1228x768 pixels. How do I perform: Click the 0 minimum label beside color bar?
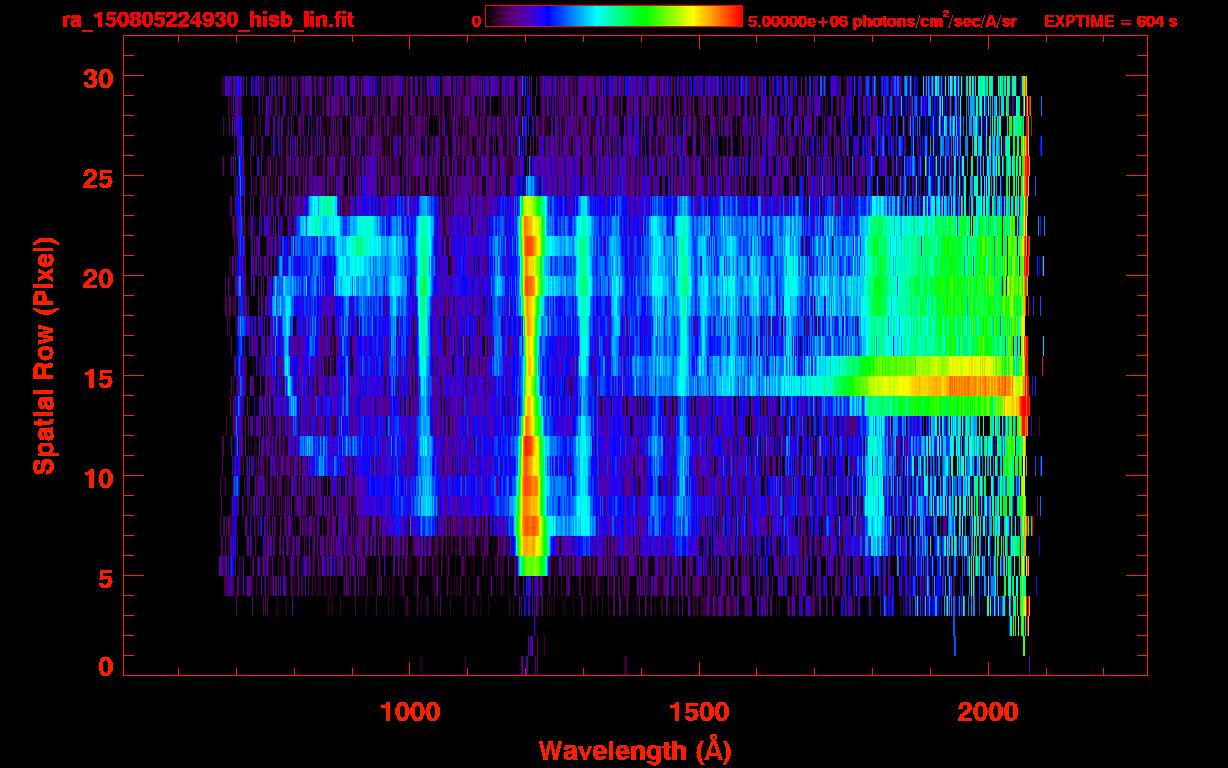(x=476, y=21)
